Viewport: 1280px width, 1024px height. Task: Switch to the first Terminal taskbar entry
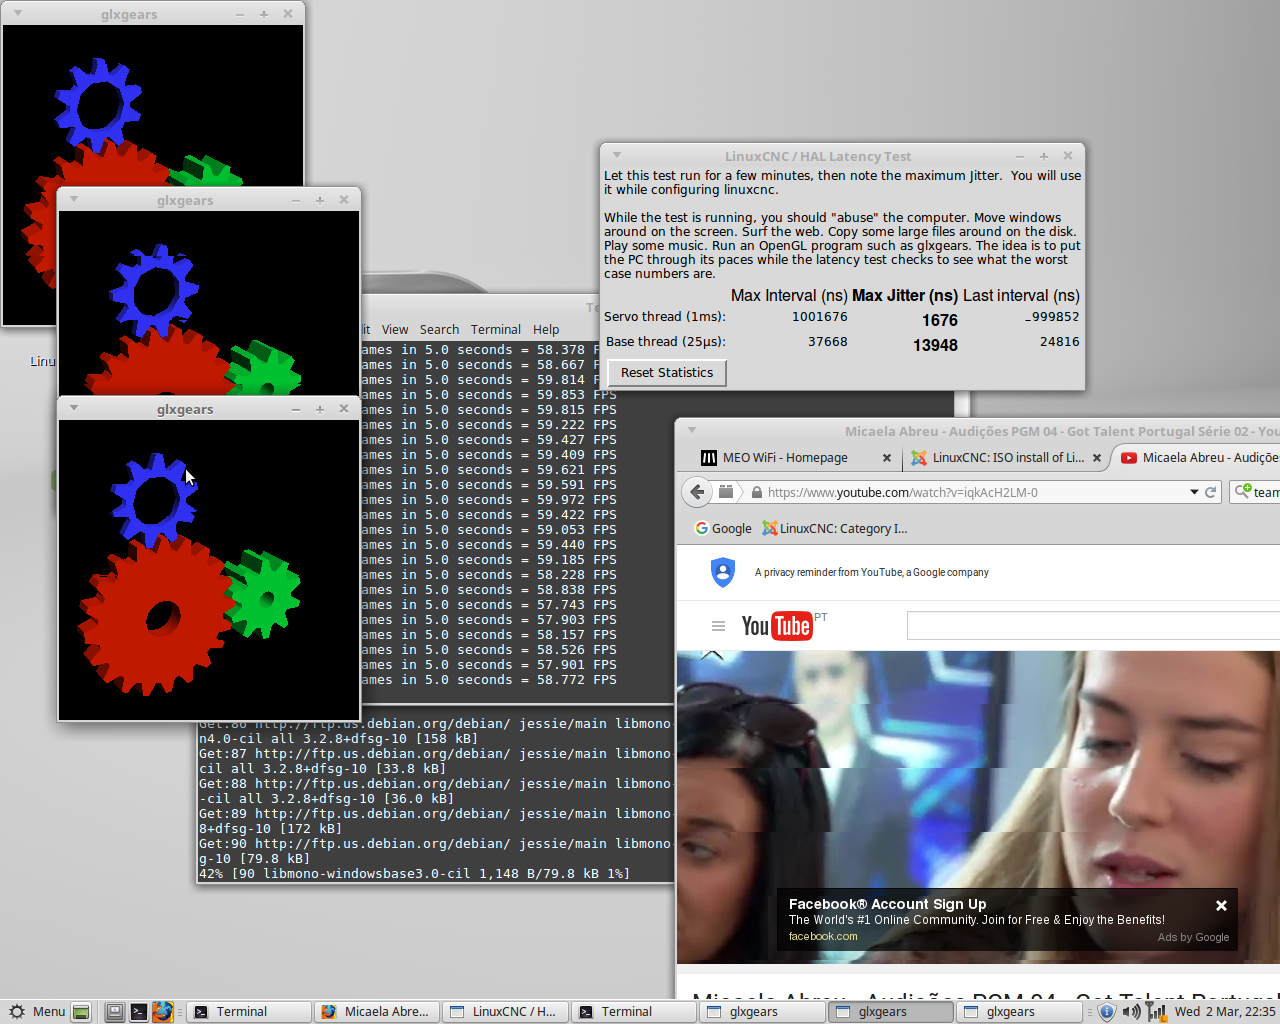click(249, 1012)
